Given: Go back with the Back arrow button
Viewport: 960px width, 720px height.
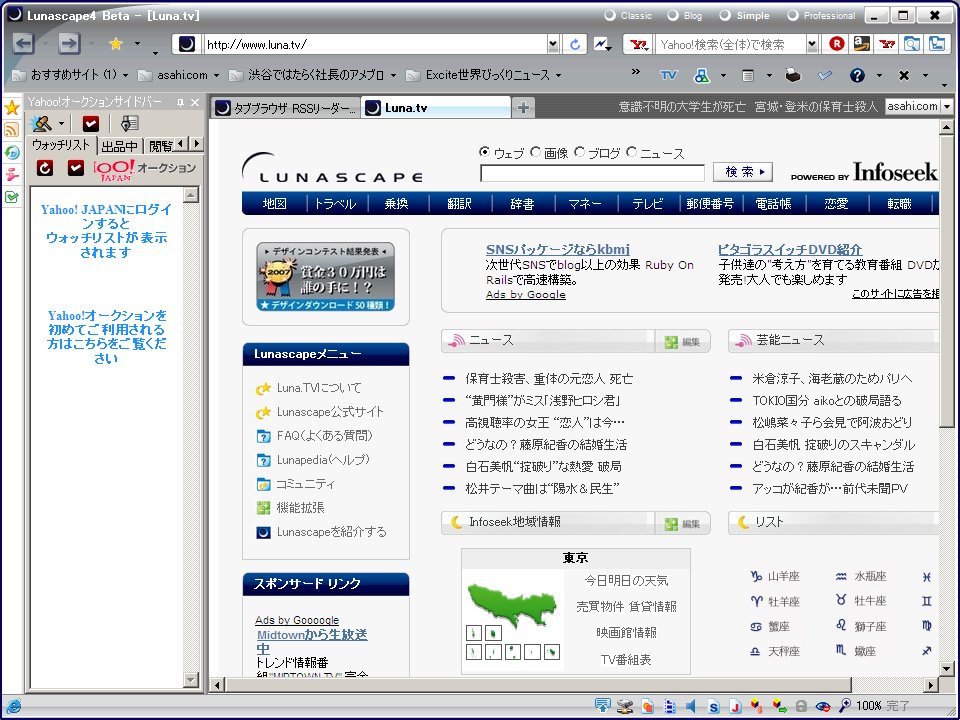Looking at the screenshot, I should pos(23,44).
